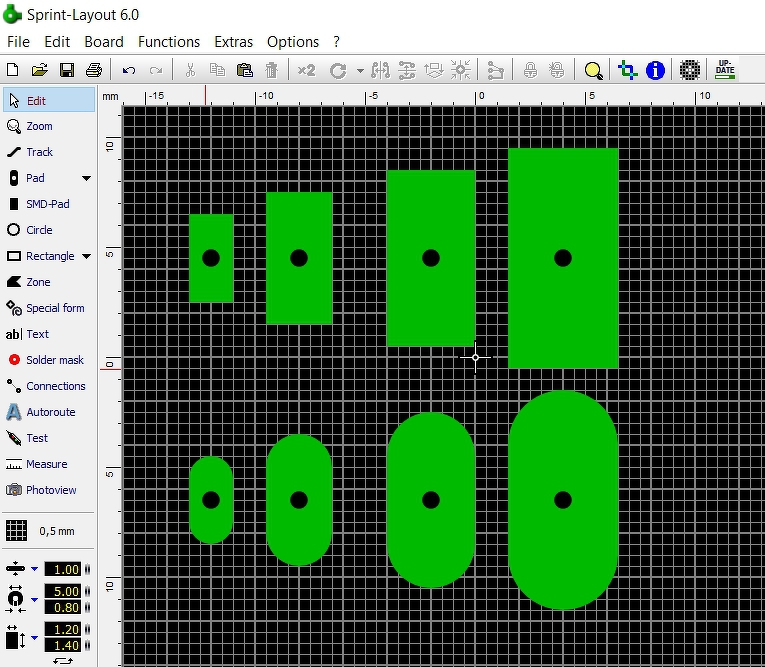The width and height of the screenshot is (765, 667).
Task: Open the Options menu
Action: (293, 42)
